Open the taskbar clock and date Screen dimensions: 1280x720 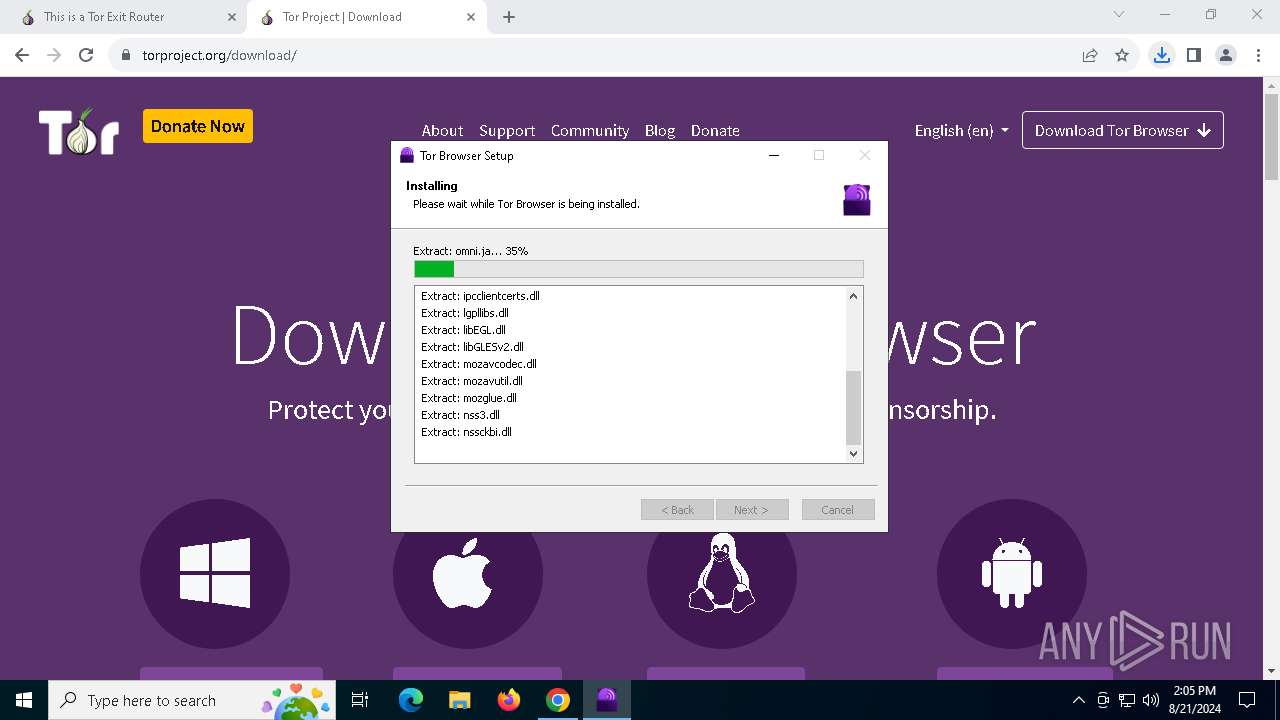1195,700
